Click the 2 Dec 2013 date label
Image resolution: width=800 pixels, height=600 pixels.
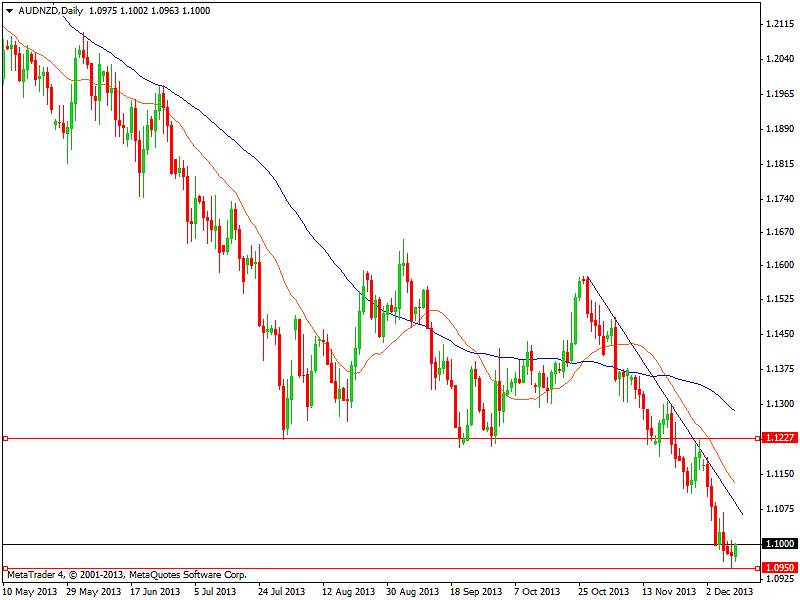click(729, 591)
